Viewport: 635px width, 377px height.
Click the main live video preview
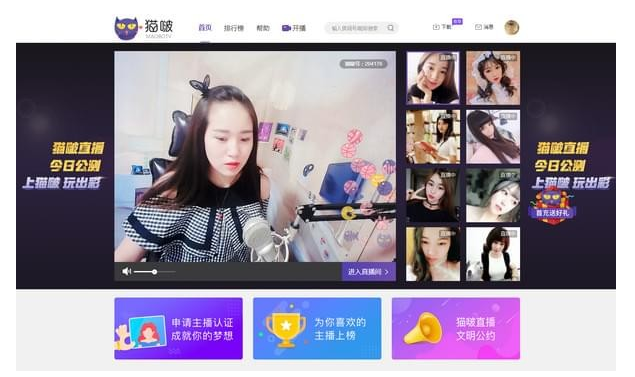pos(255,156)
